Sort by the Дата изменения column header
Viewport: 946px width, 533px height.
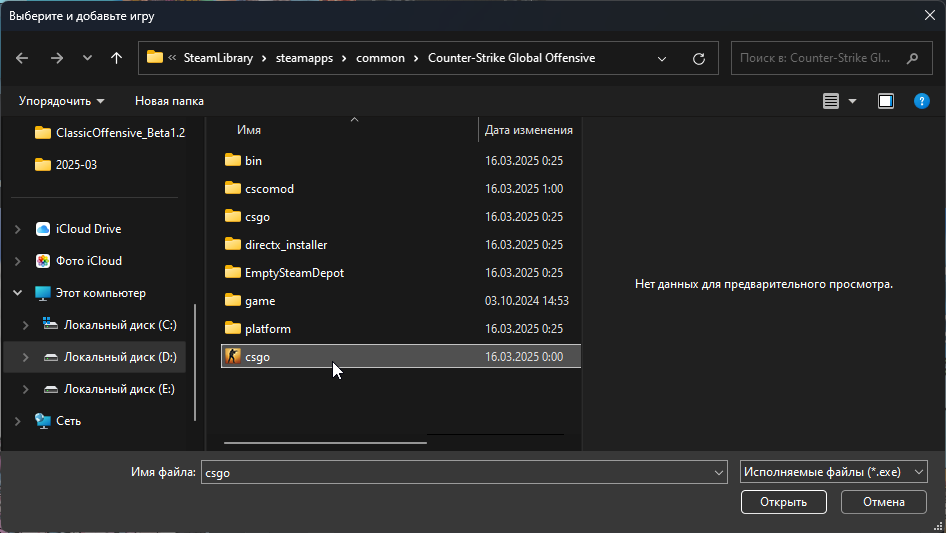[528, 130]
